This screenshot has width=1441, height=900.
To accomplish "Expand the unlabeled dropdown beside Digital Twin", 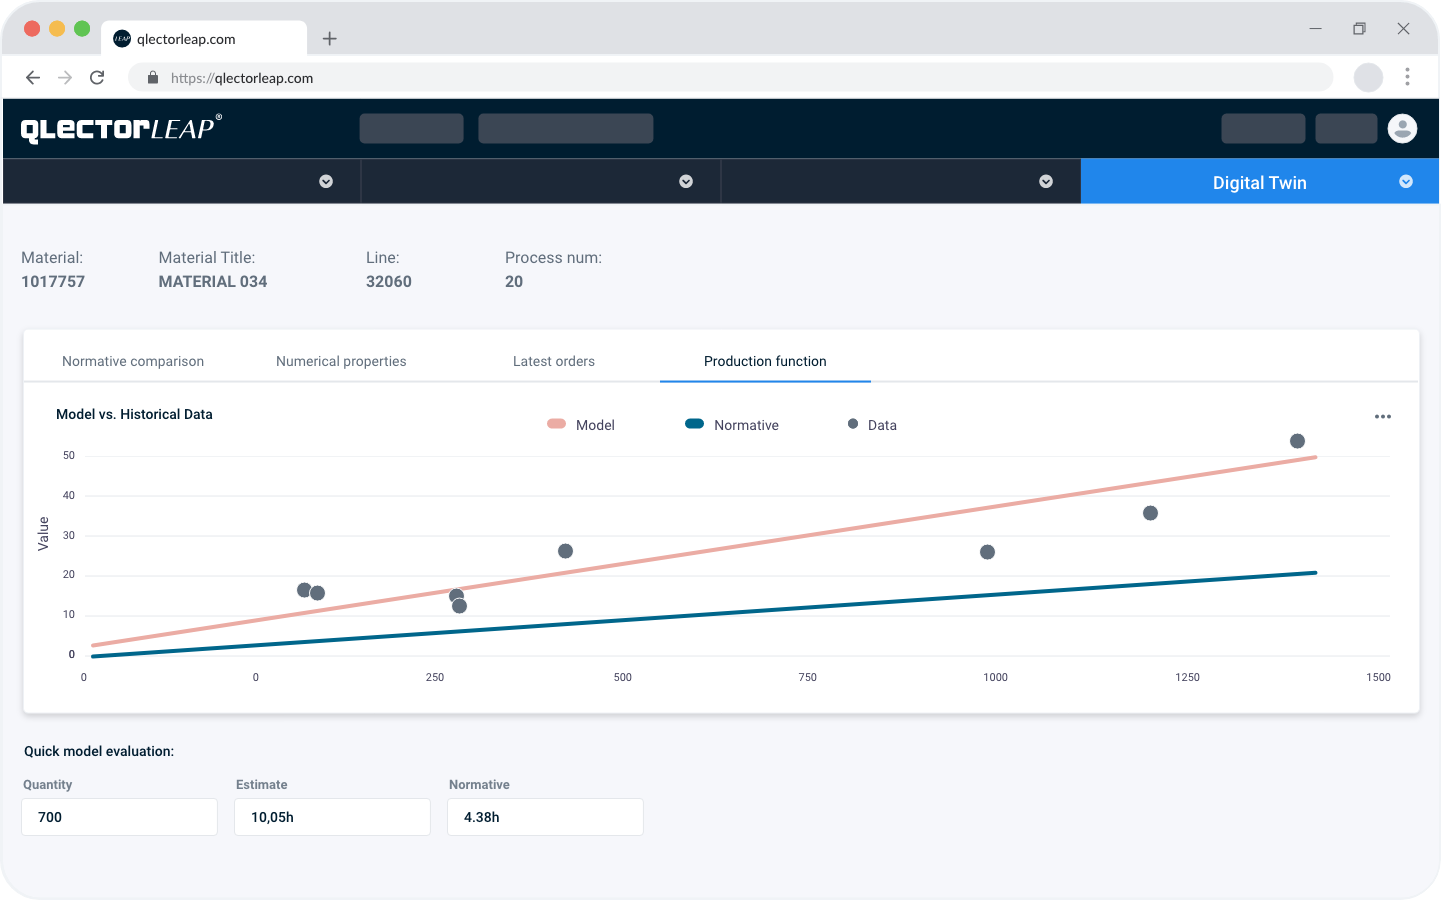I will (x=1046, y=182).
